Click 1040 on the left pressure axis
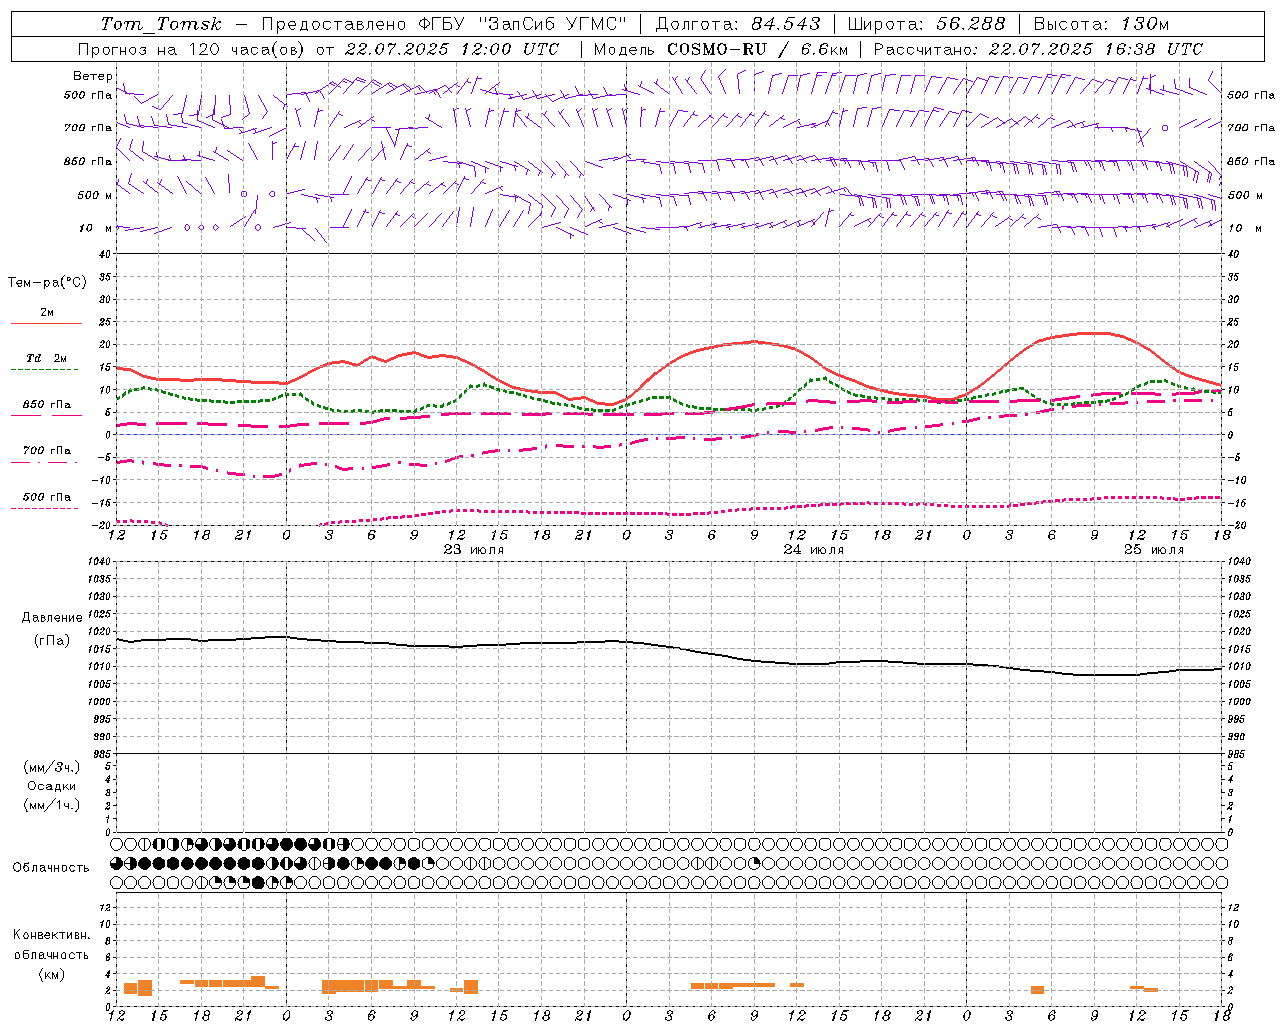The height and width of the screenshot is (1024, 1280). tap(99, 561)
